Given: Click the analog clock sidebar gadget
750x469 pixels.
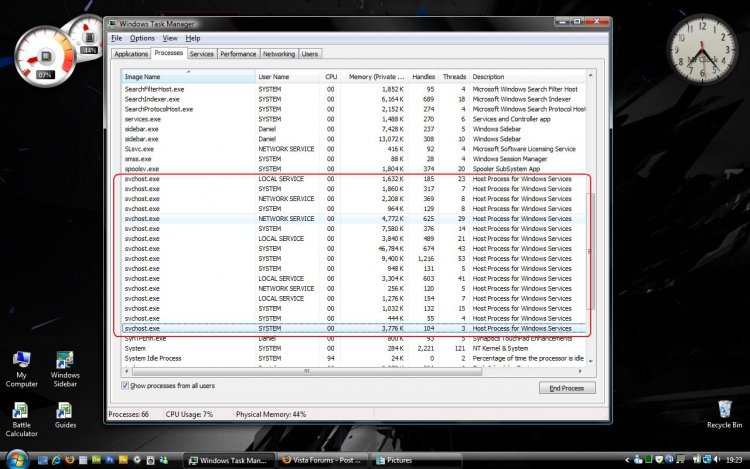Looking at the screenshot, I should [x=702, y=49].
